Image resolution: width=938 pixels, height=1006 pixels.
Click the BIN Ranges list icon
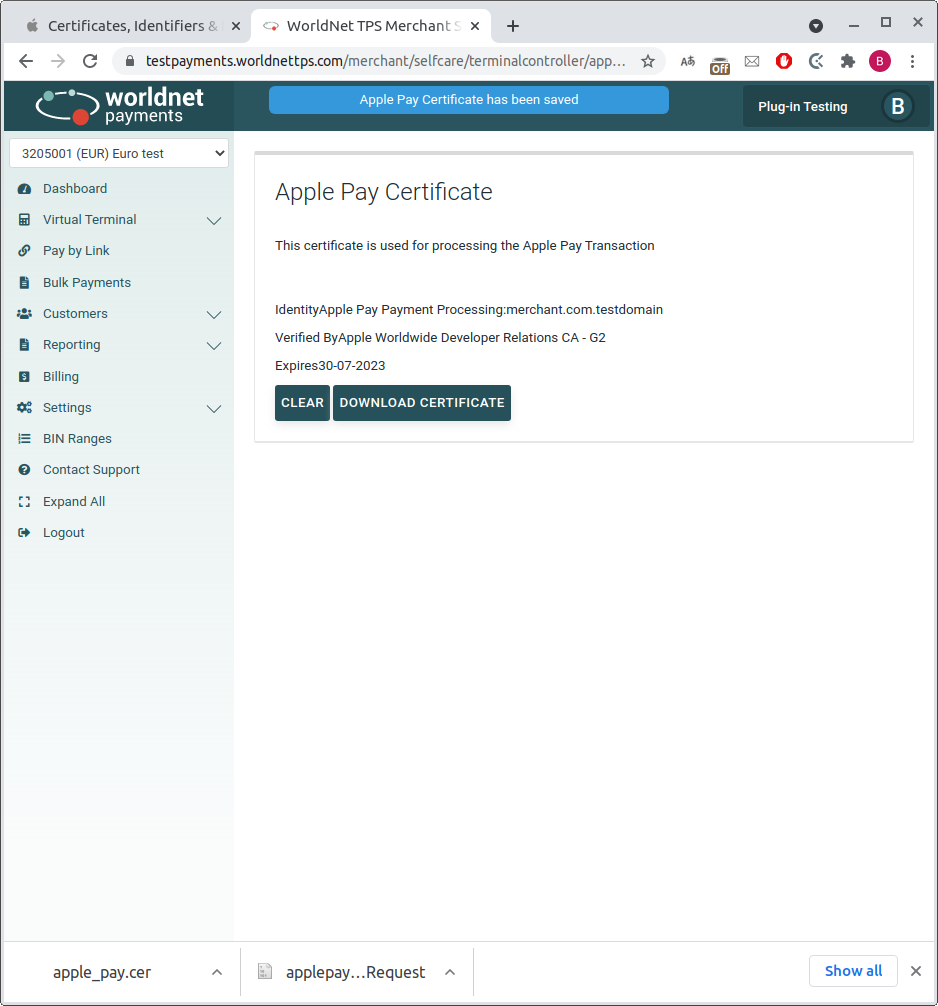(24, 439)
